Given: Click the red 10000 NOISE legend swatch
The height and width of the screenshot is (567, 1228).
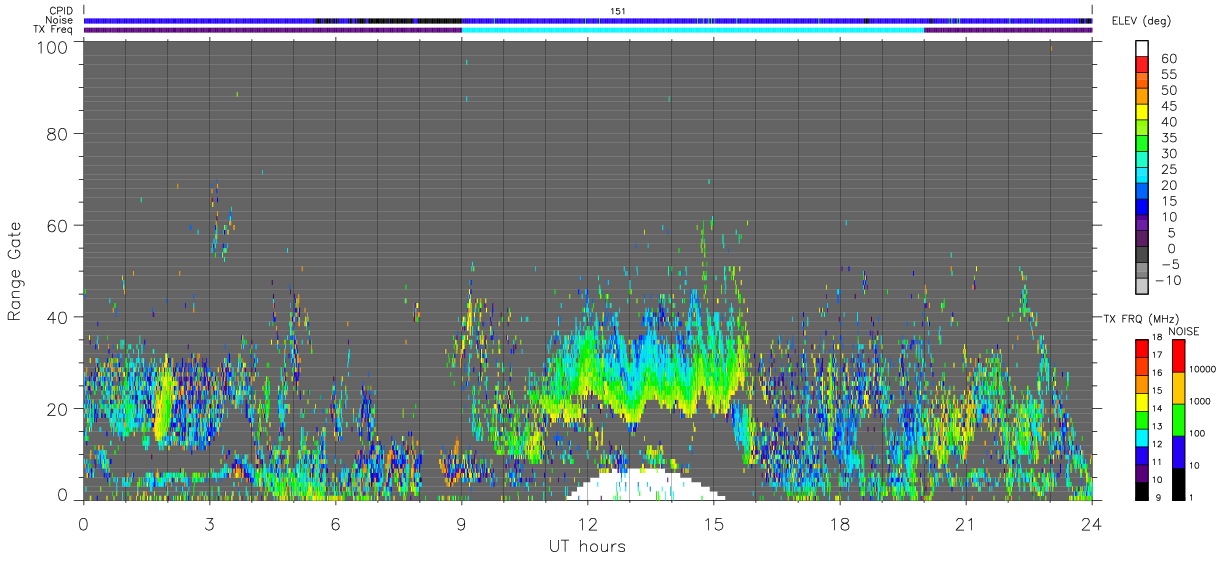Looking at the screenshot, I should pos(1179,356).
